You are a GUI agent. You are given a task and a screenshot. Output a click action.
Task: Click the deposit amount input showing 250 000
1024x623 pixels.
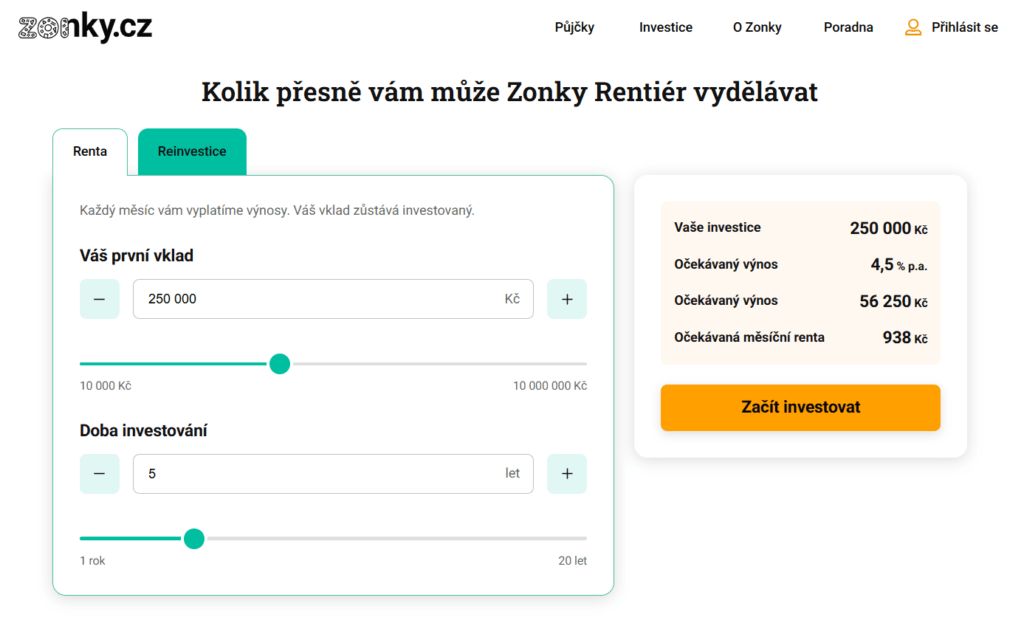[333, 298]
